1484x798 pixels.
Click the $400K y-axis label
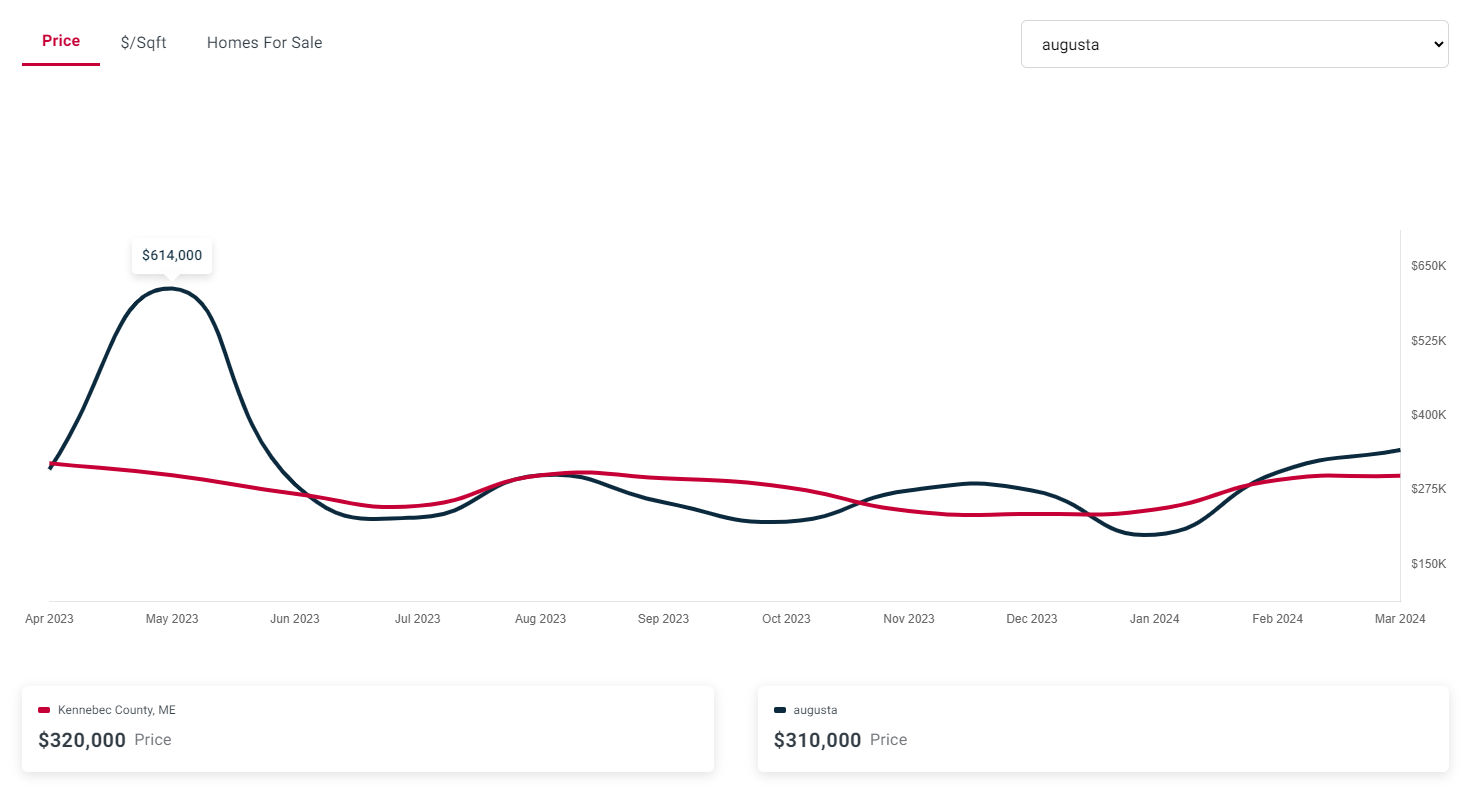(1429, 415)
